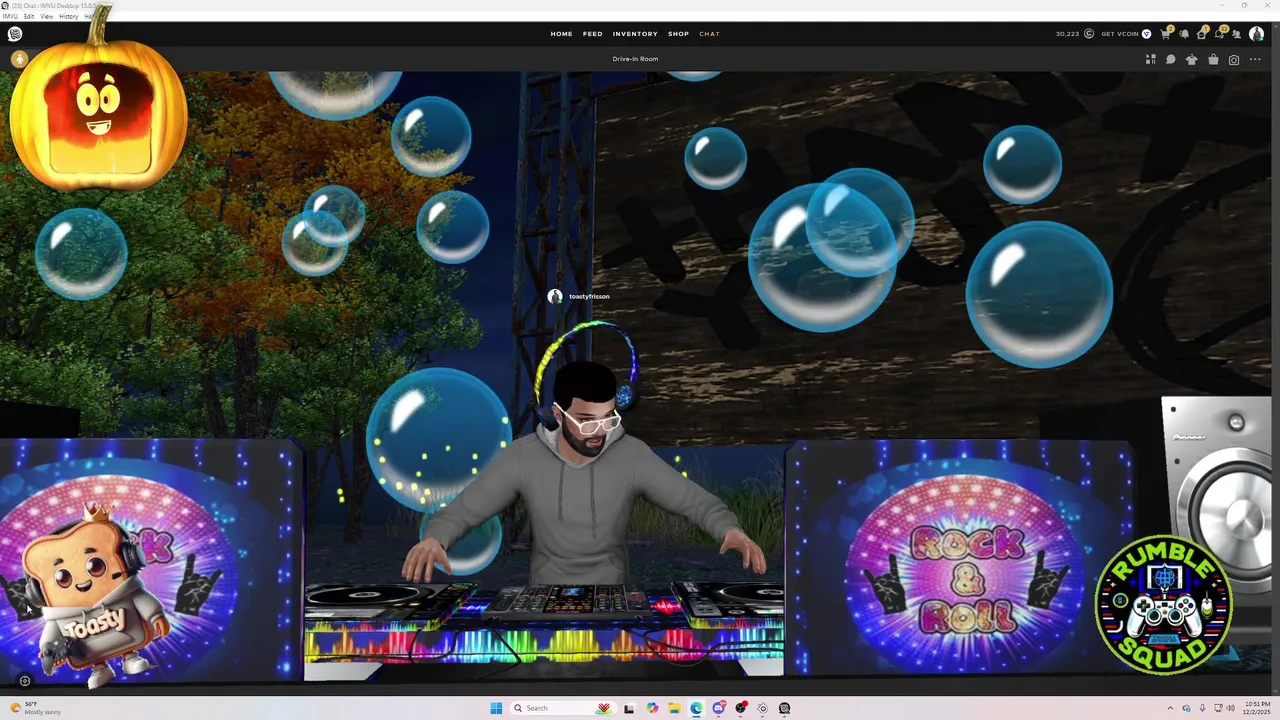
Task: Click the recenter camera icon at bottom left
Action: [25, 681]
